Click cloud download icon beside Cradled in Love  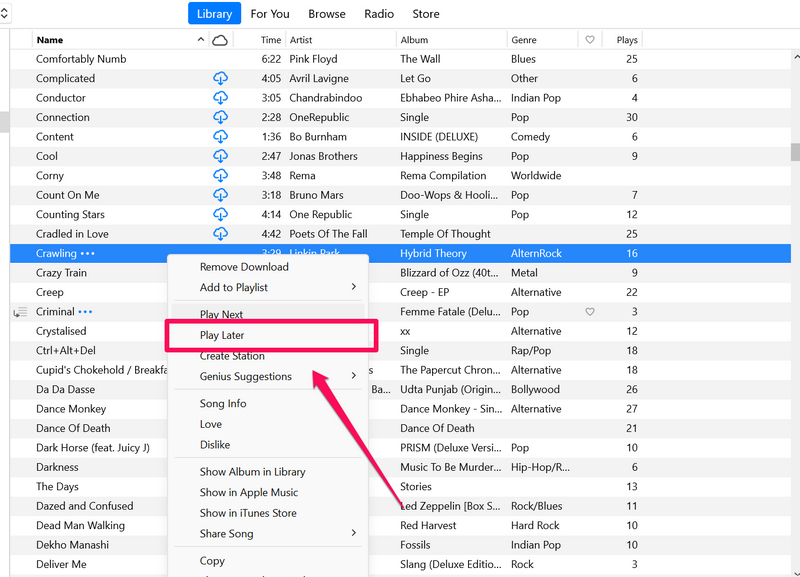220,234
